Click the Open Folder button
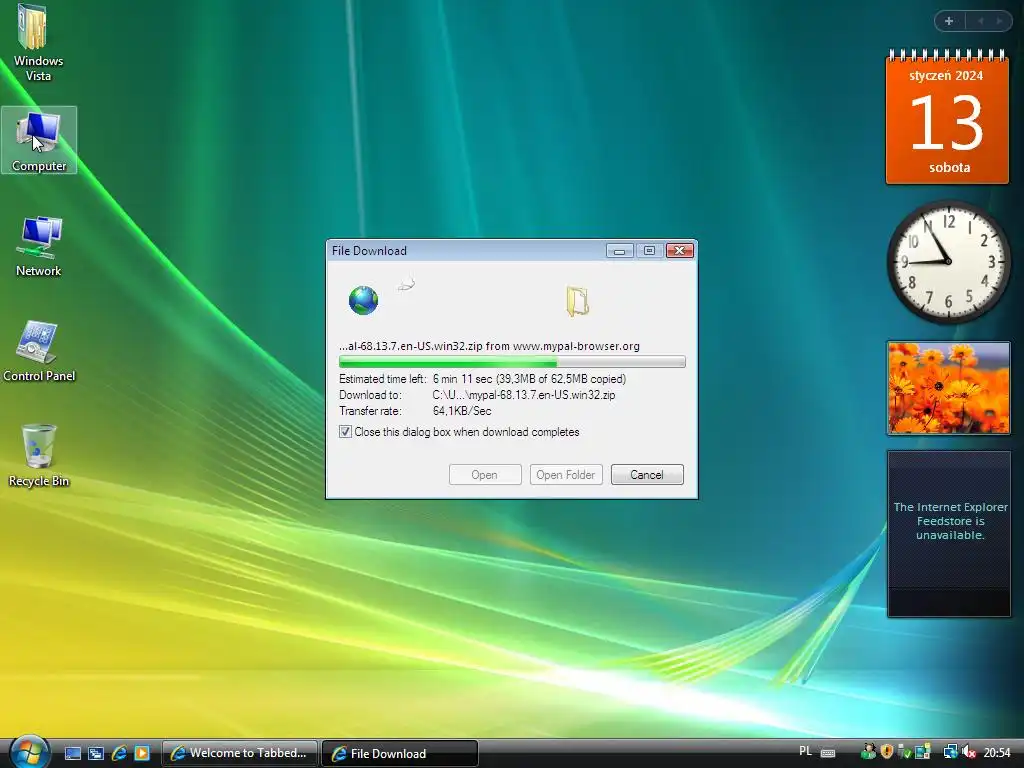 point(566,475)
